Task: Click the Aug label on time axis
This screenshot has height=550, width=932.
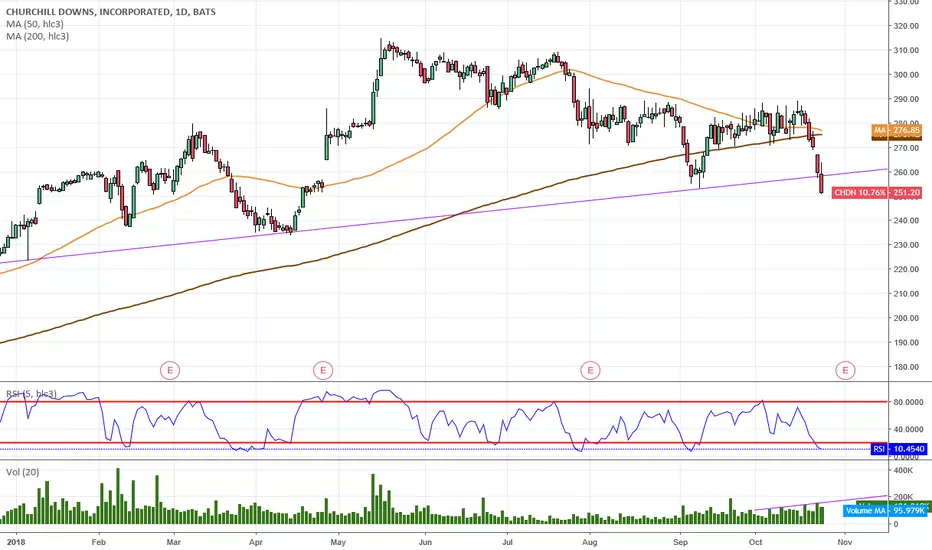Action: coord(590,542)
